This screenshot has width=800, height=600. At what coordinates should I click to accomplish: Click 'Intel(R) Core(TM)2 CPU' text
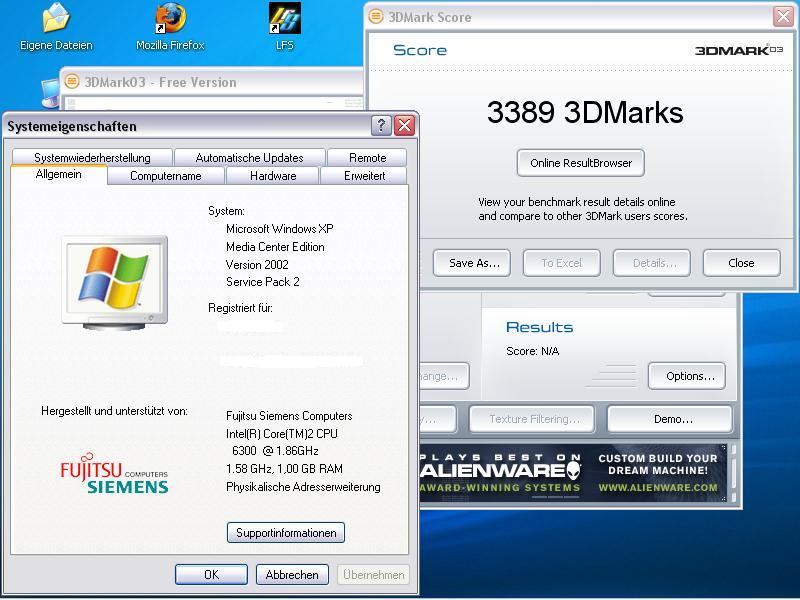282,434
